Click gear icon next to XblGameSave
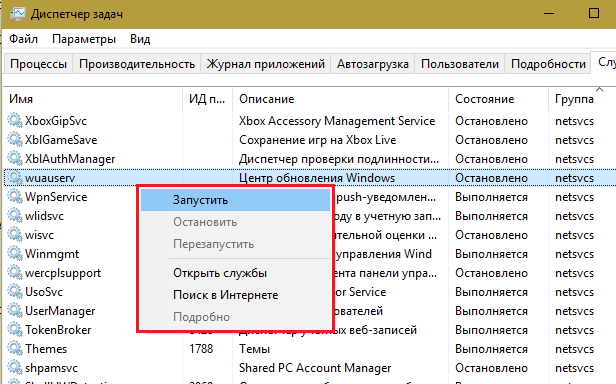Screen dimensions: 616x384 tap(15, 139)
